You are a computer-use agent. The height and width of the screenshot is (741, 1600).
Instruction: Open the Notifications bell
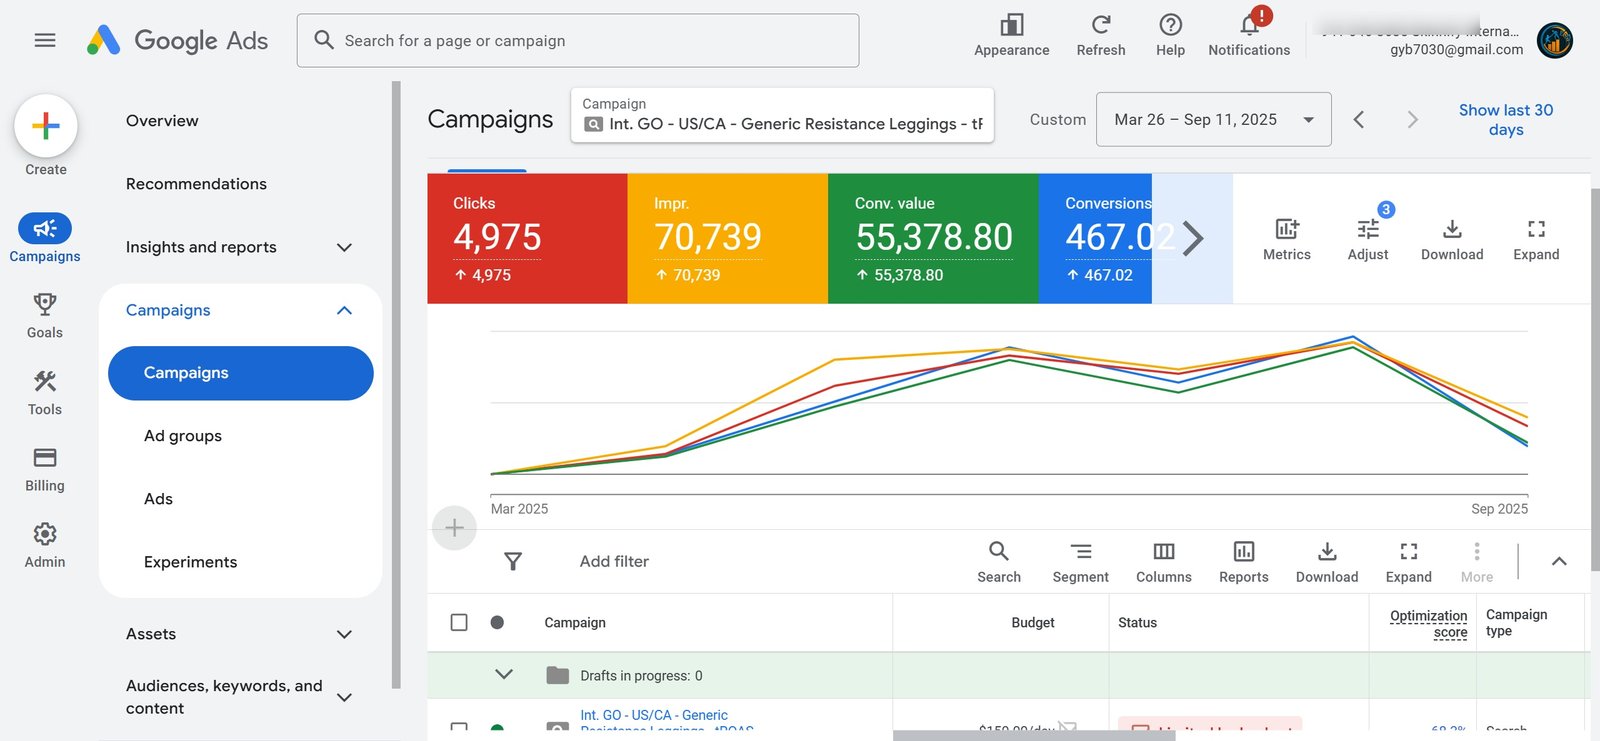tap(1249, 25)
